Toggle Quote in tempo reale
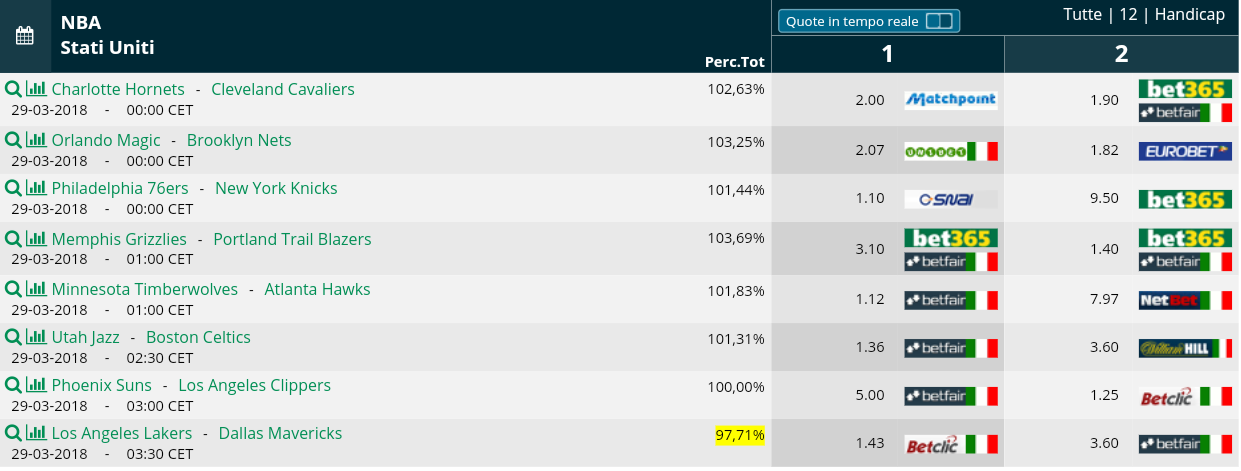Screen dimensions: 1241x471 pyautogui.click(x=869, y=21)
